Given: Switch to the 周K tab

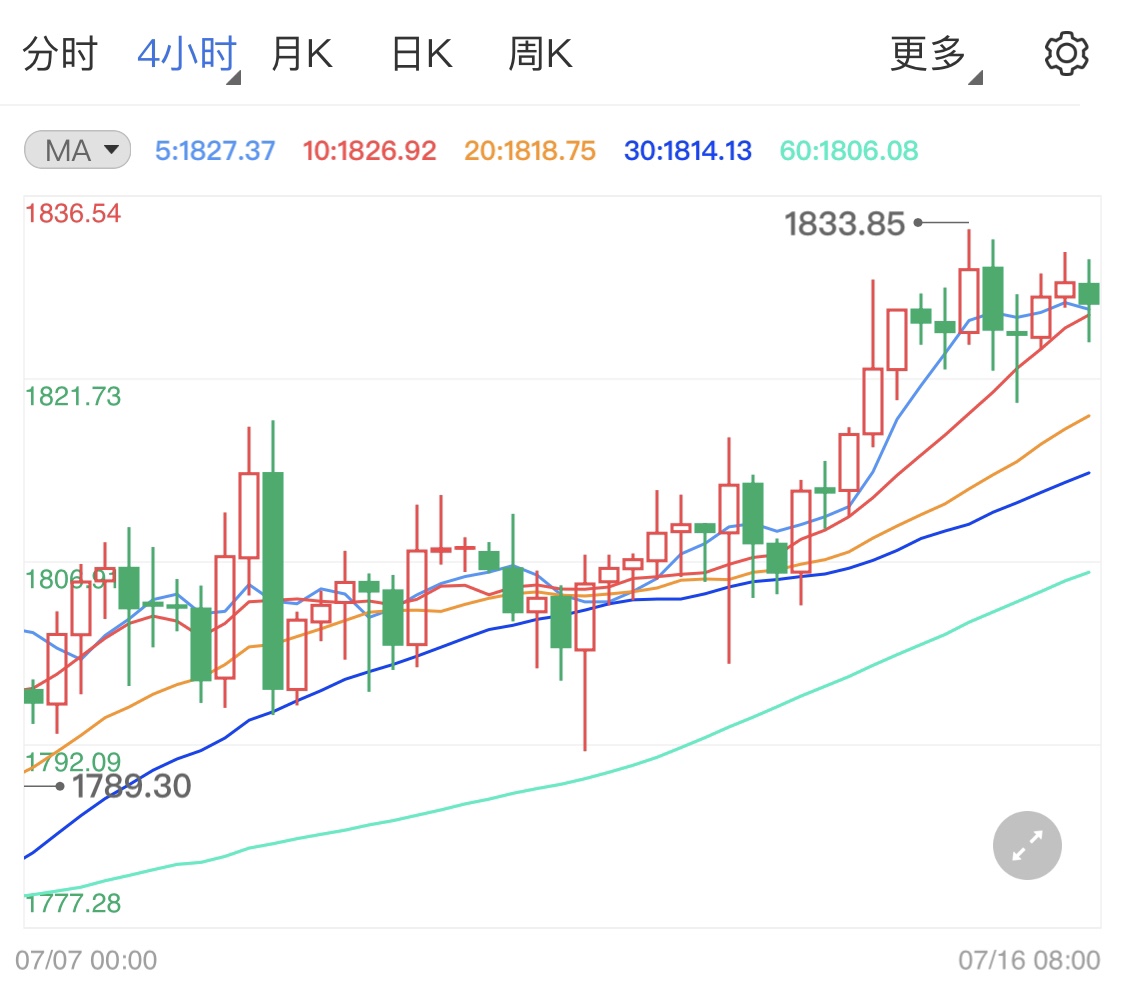Looking at the screenshot, I should 540,54.
